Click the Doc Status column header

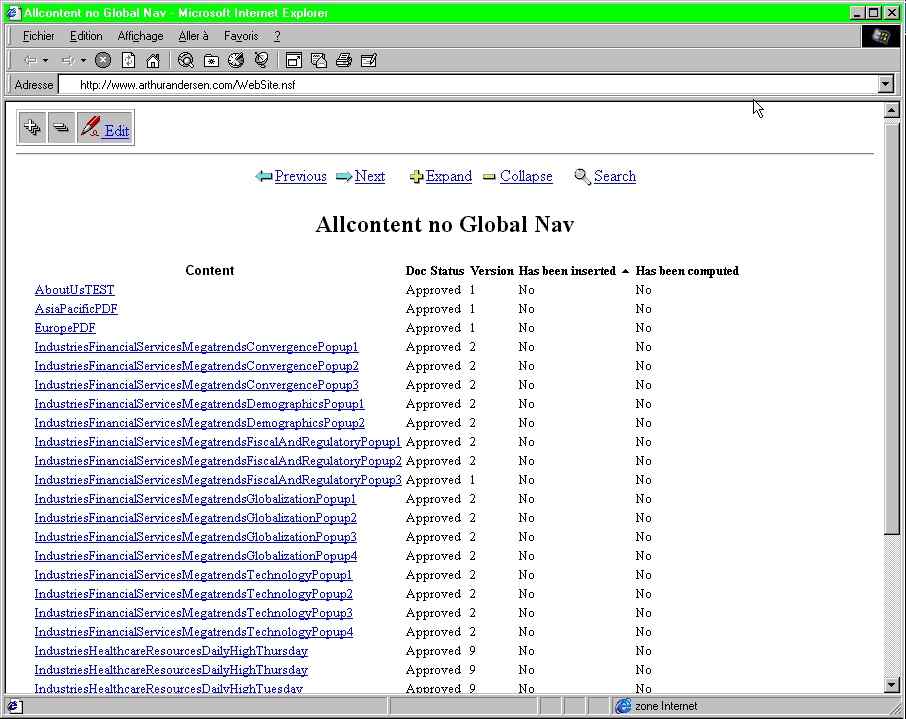435,270
